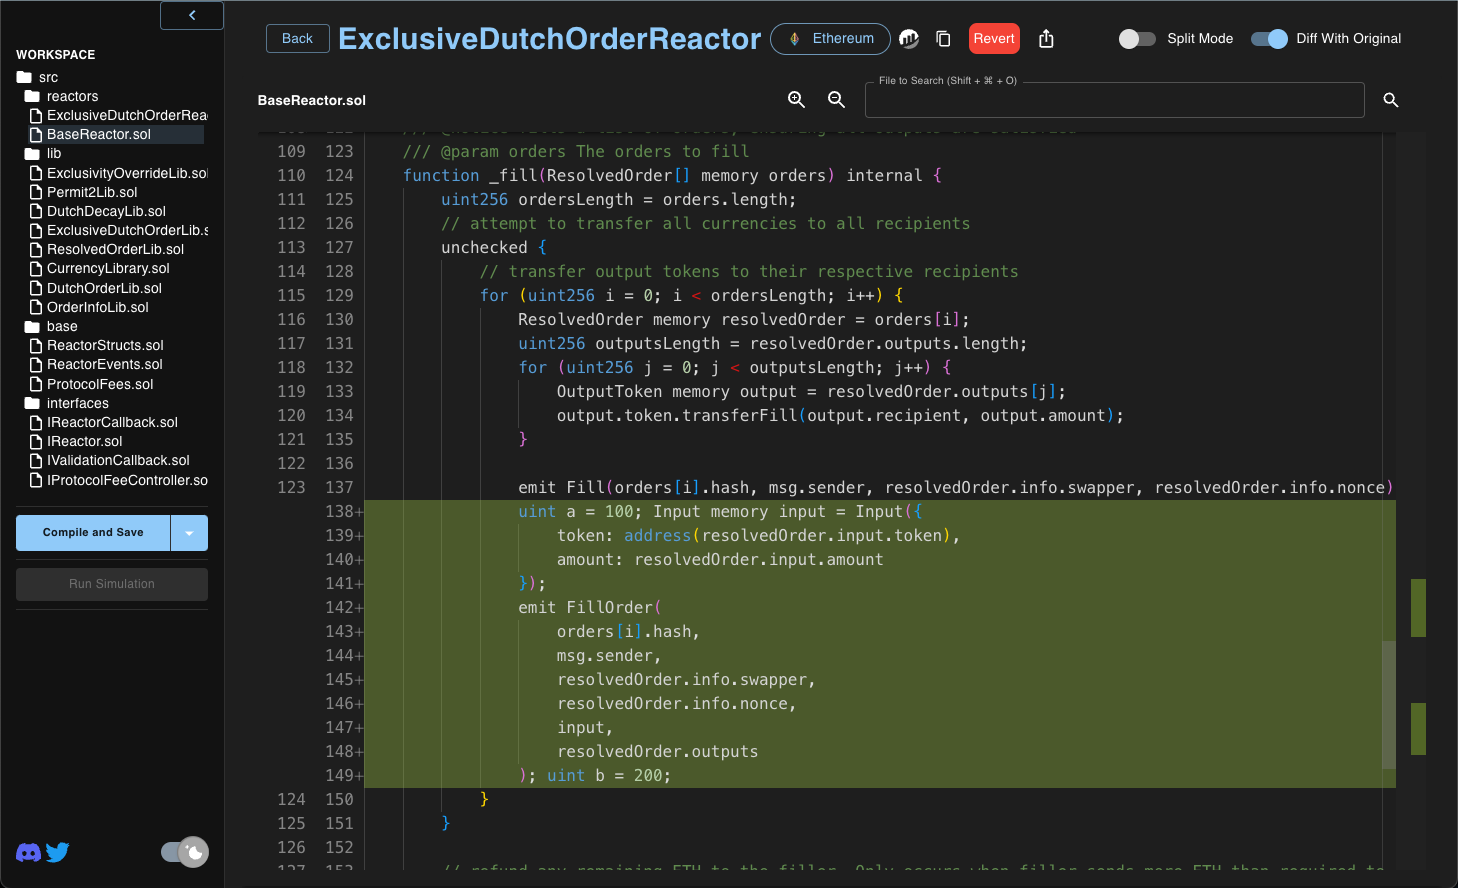Image resolution: width=1458 pixels, height=888 pixels.
Task: Open the Discord link icon
Action: click(28, 852)
